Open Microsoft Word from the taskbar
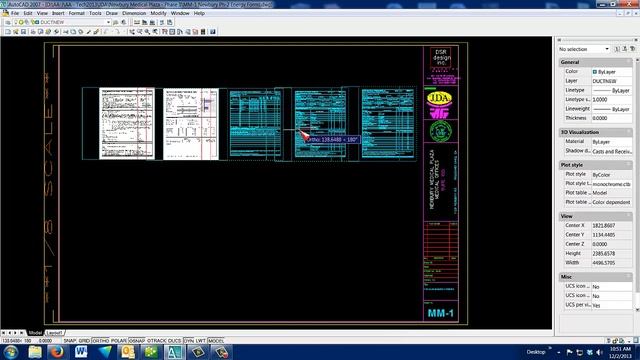The width and height of the screenshot is (640, 360). click(81, 352)
